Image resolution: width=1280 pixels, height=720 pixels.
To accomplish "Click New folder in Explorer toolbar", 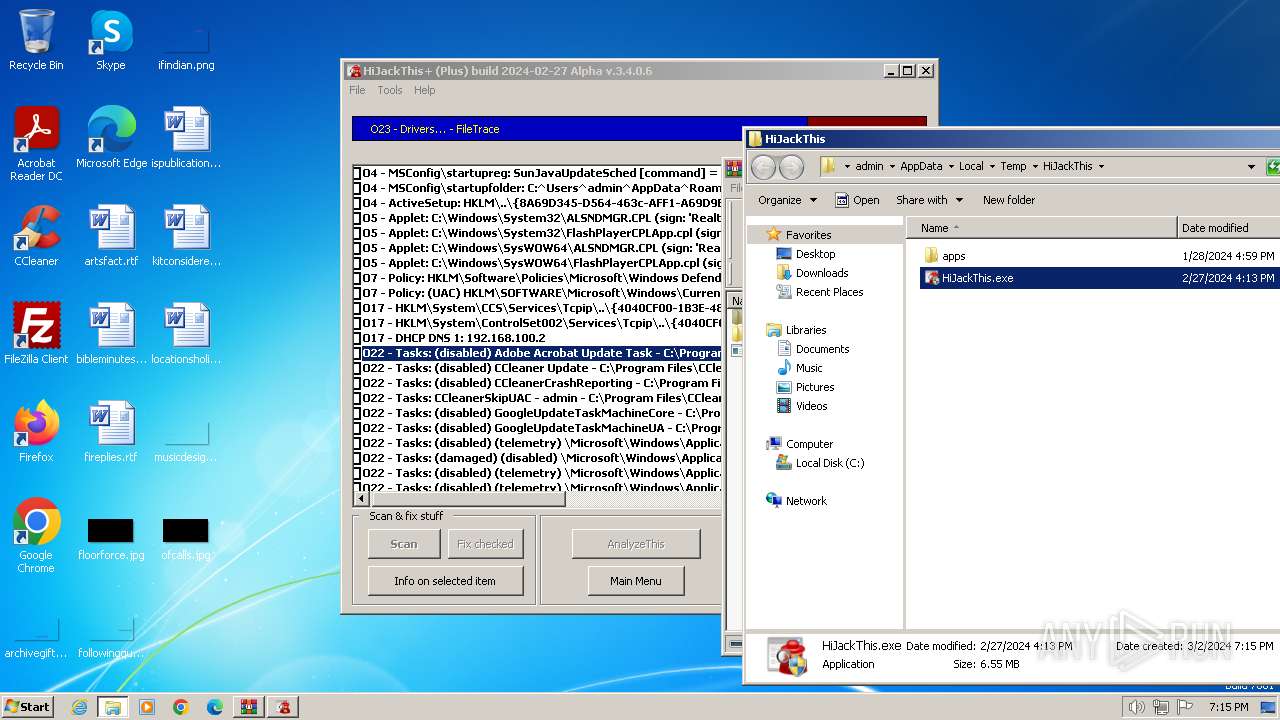I will (1009, 200).
